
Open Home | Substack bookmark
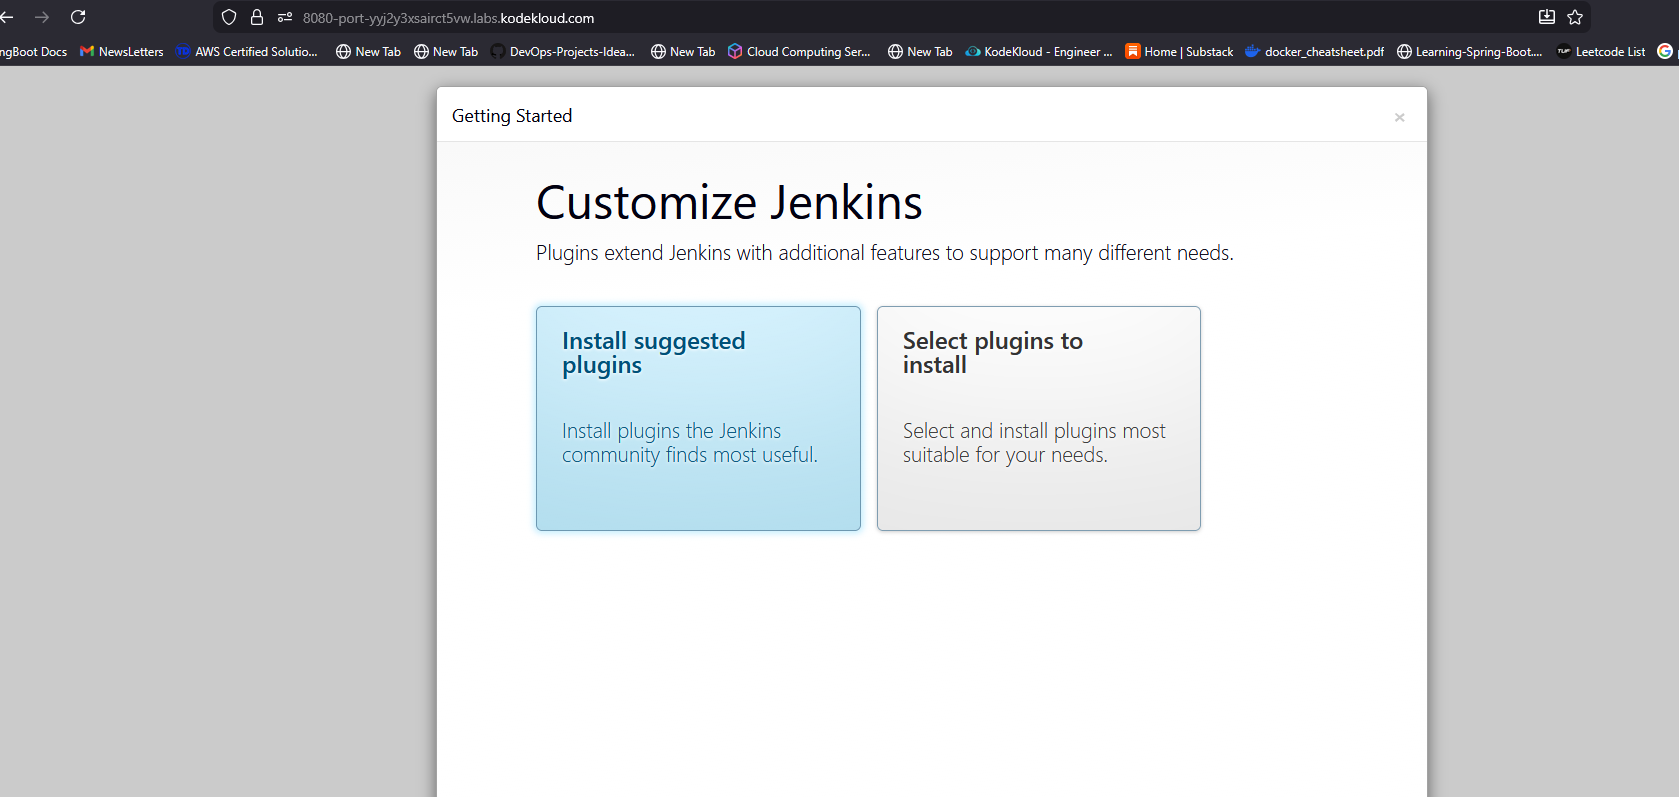click(1179, 52)
